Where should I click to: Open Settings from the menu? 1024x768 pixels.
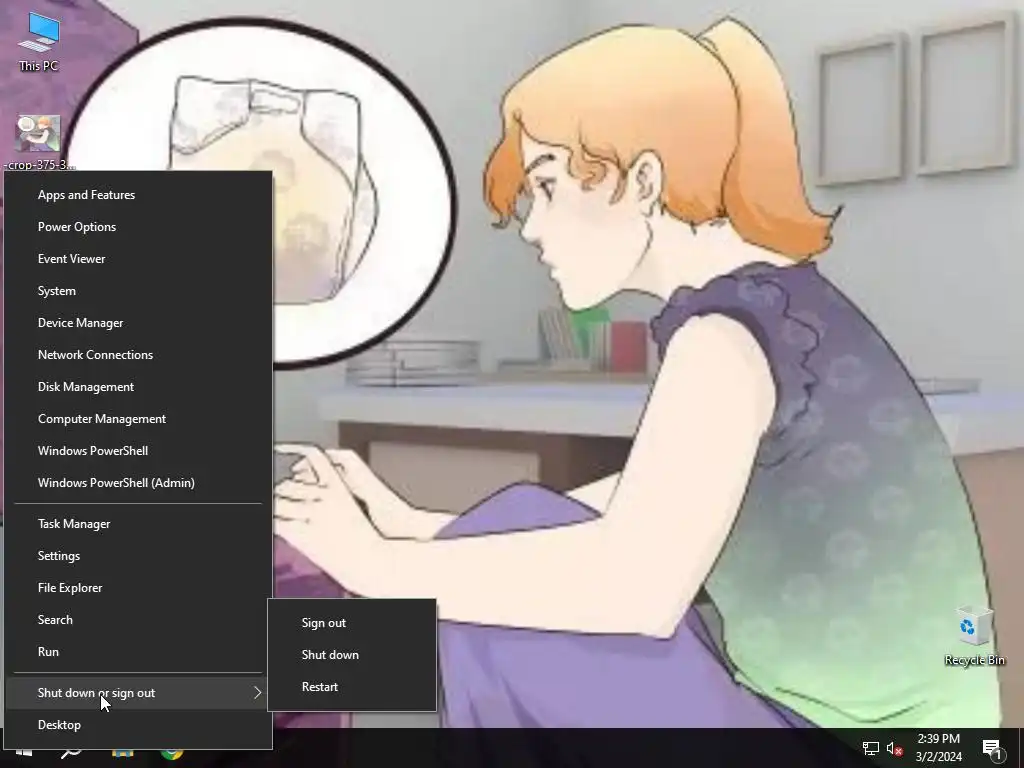[x=138, y=556]
